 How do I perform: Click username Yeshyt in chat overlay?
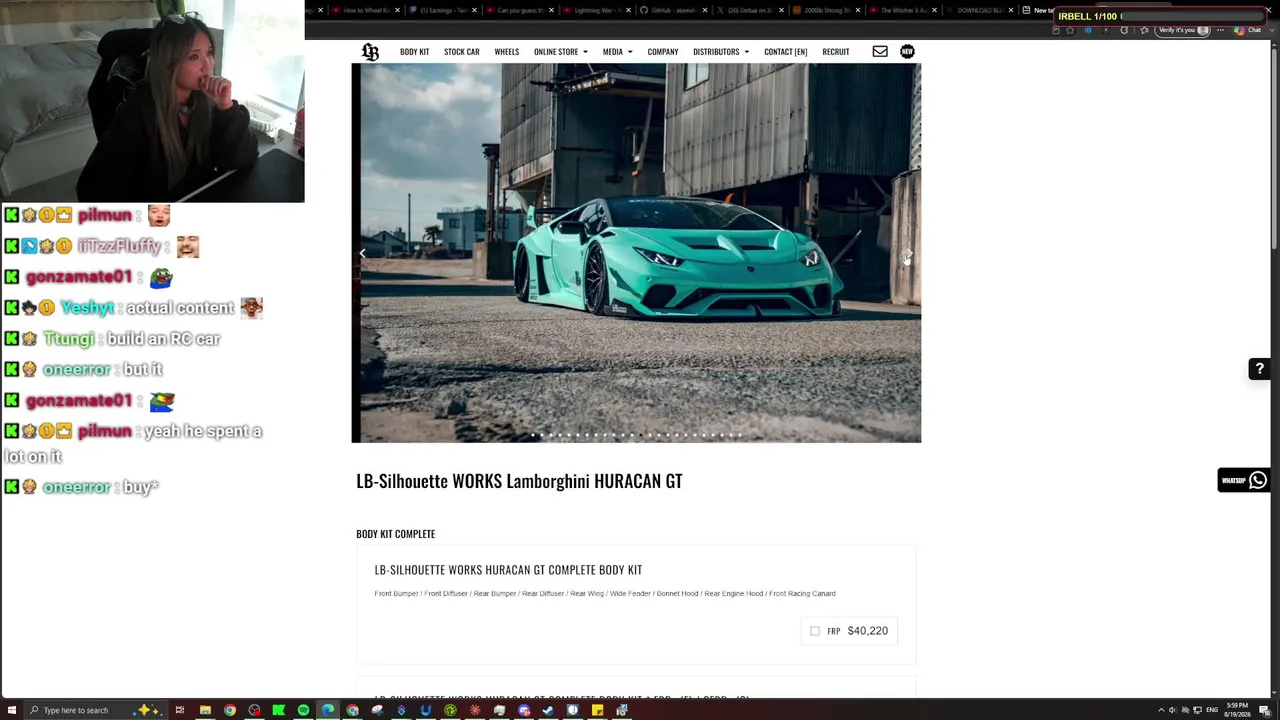click(x=88, y=308)
